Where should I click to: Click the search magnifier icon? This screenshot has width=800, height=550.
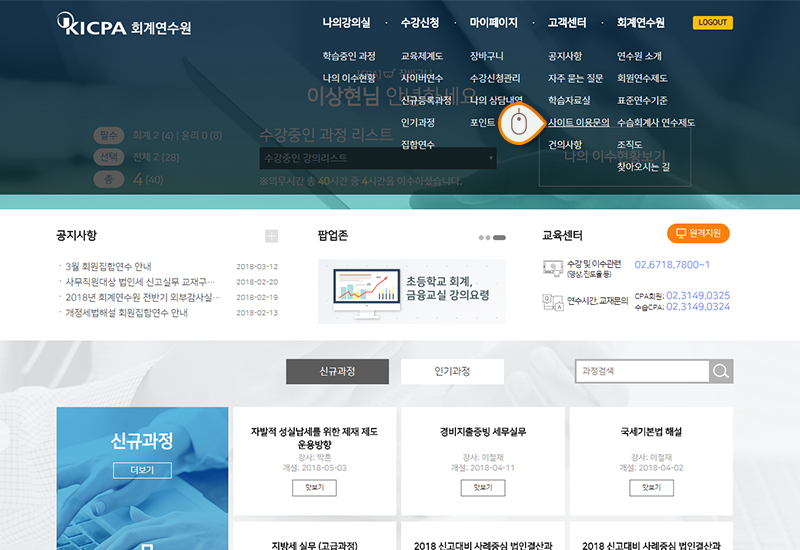tap(721, 371)
